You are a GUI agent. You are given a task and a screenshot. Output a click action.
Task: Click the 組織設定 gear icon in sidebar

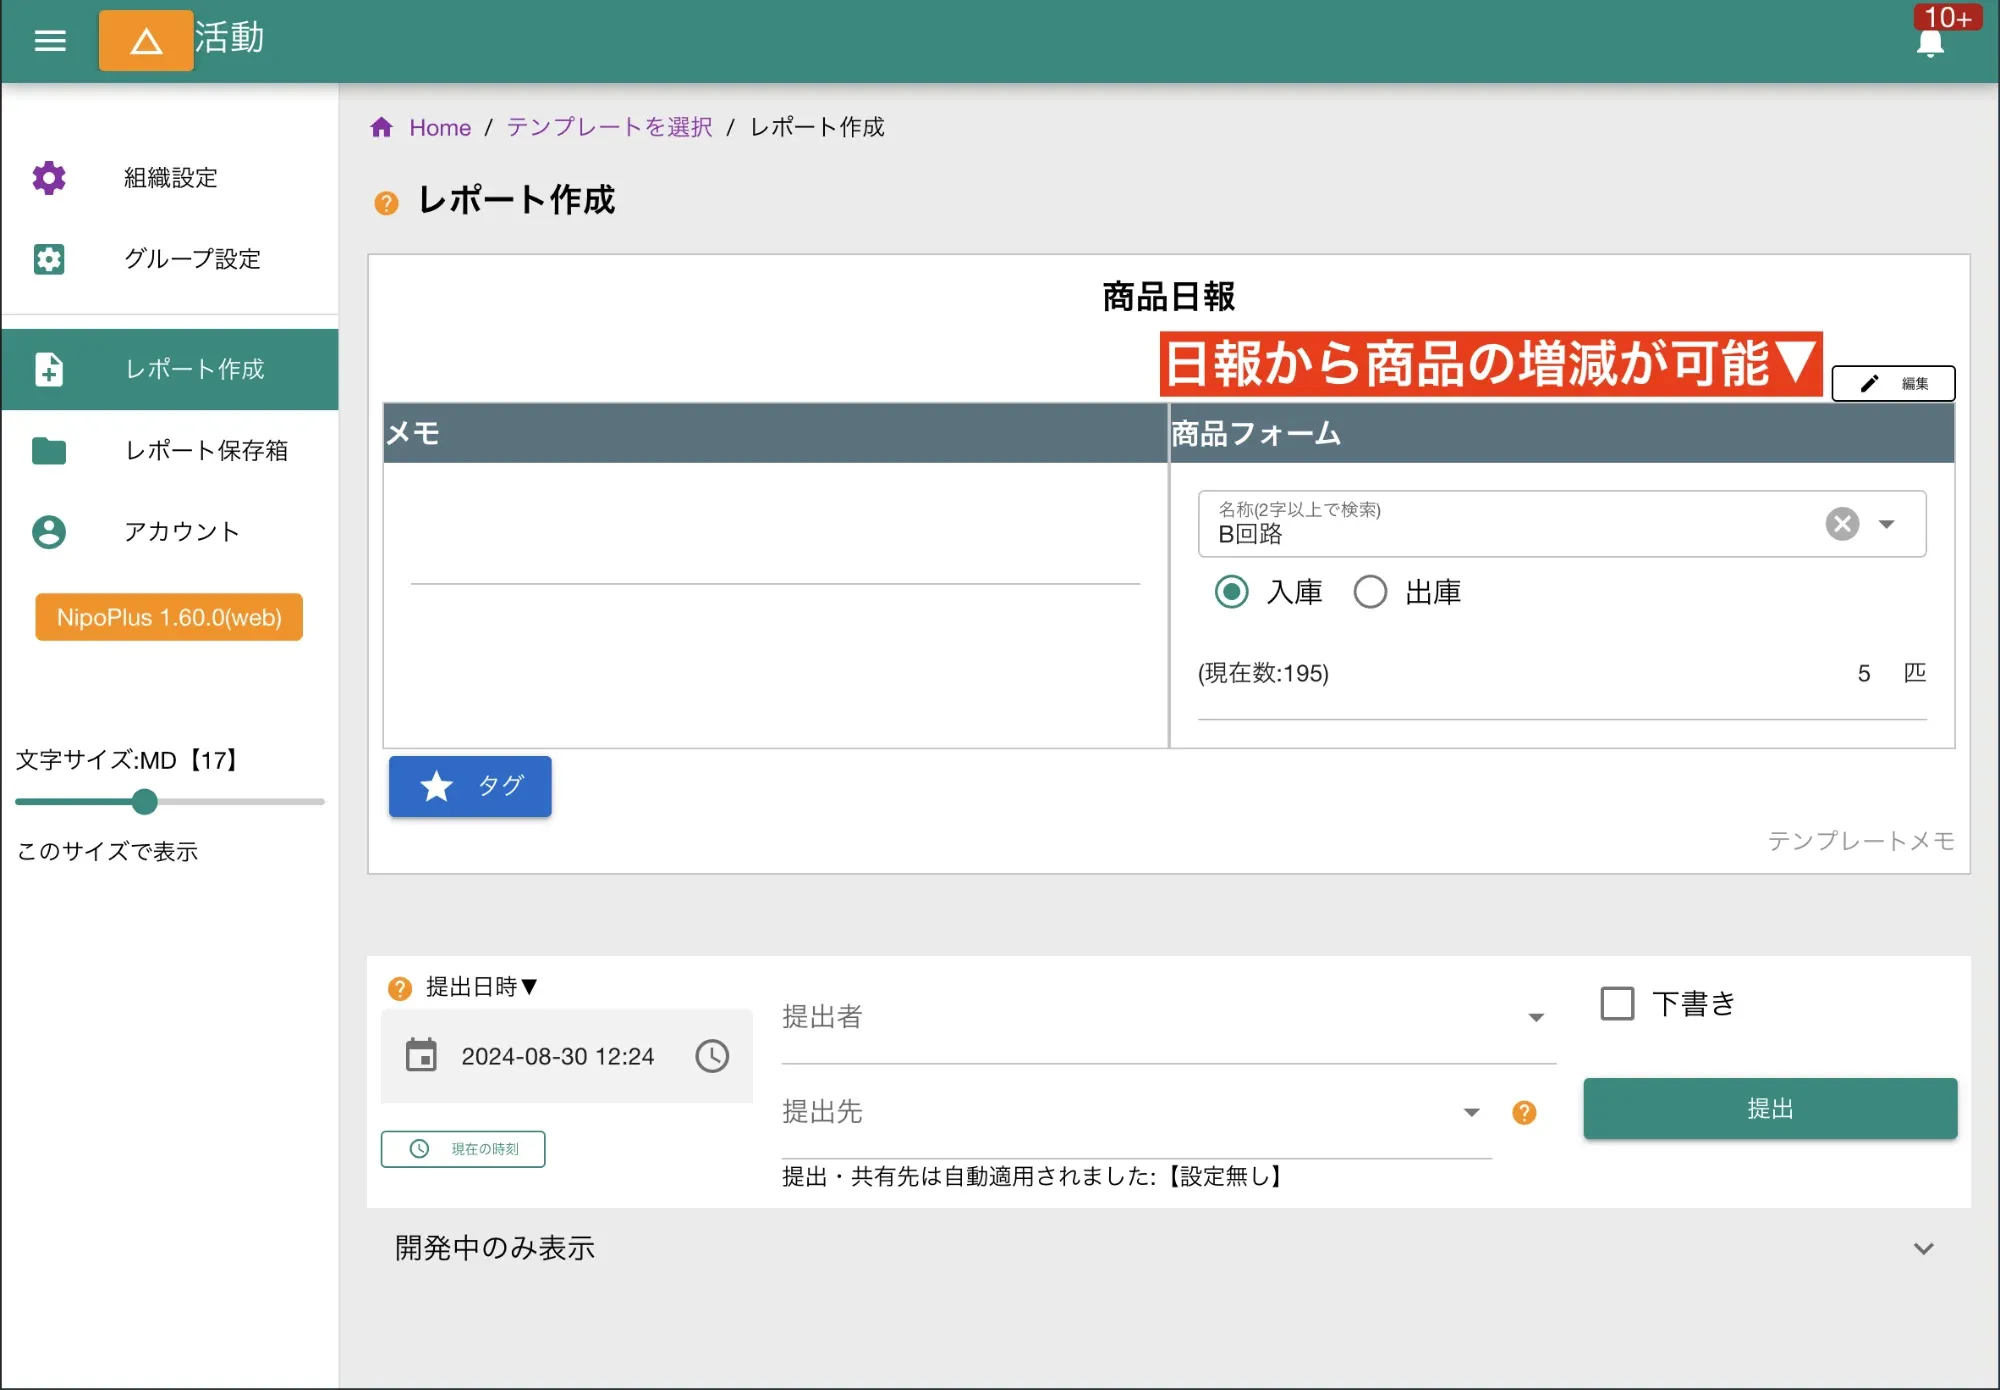coord(49,177)
